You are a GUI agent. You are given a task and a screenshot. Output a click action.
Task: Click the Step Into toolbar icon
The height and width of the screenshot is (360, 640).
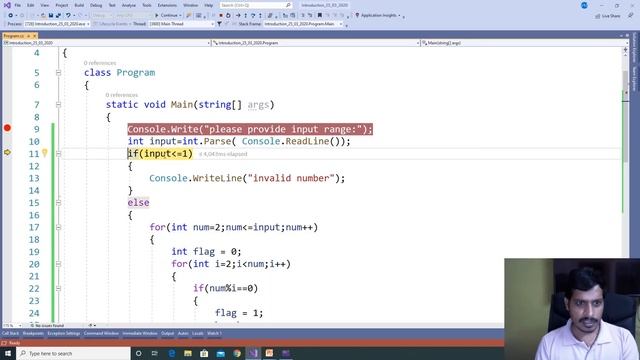tap(245, 15)
